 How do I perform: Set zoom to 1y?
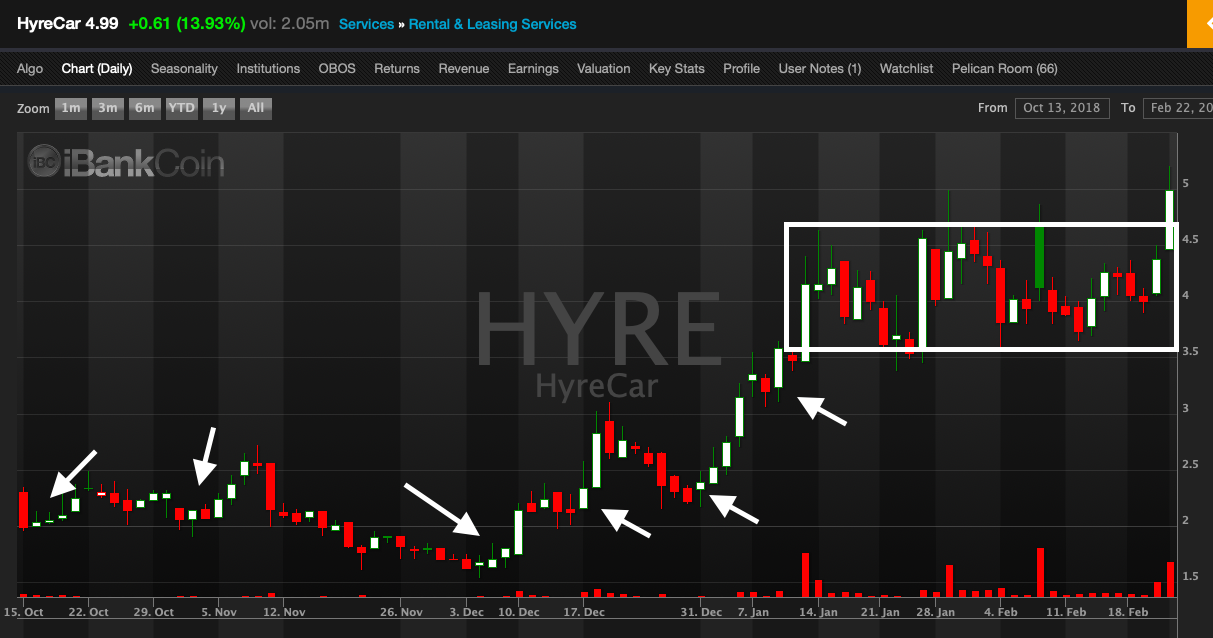[219, 108]
